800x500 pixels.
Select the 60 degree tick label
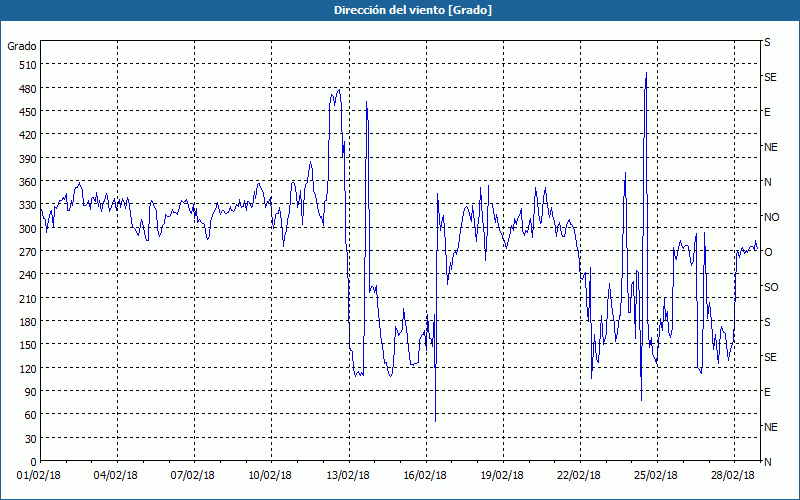(x=31, y=415)
